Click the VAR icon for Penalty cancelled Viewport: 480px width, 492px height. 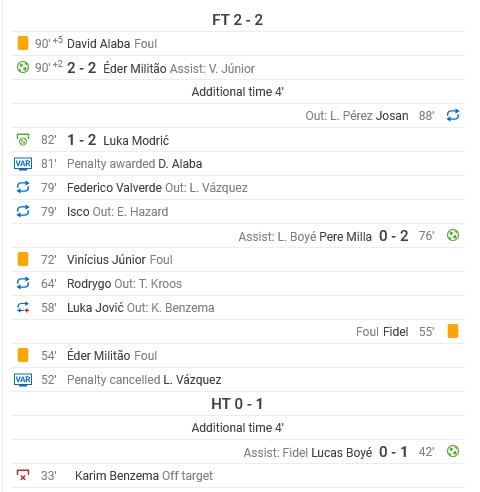(23, 380)
